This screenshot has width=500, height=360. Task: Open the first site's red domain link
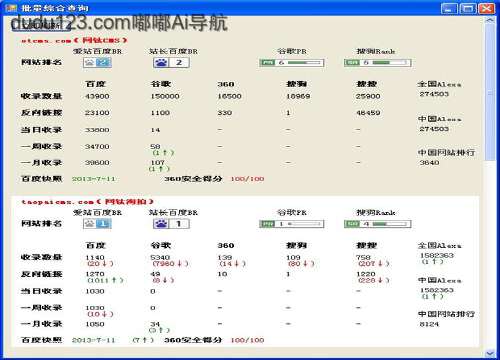74,40
